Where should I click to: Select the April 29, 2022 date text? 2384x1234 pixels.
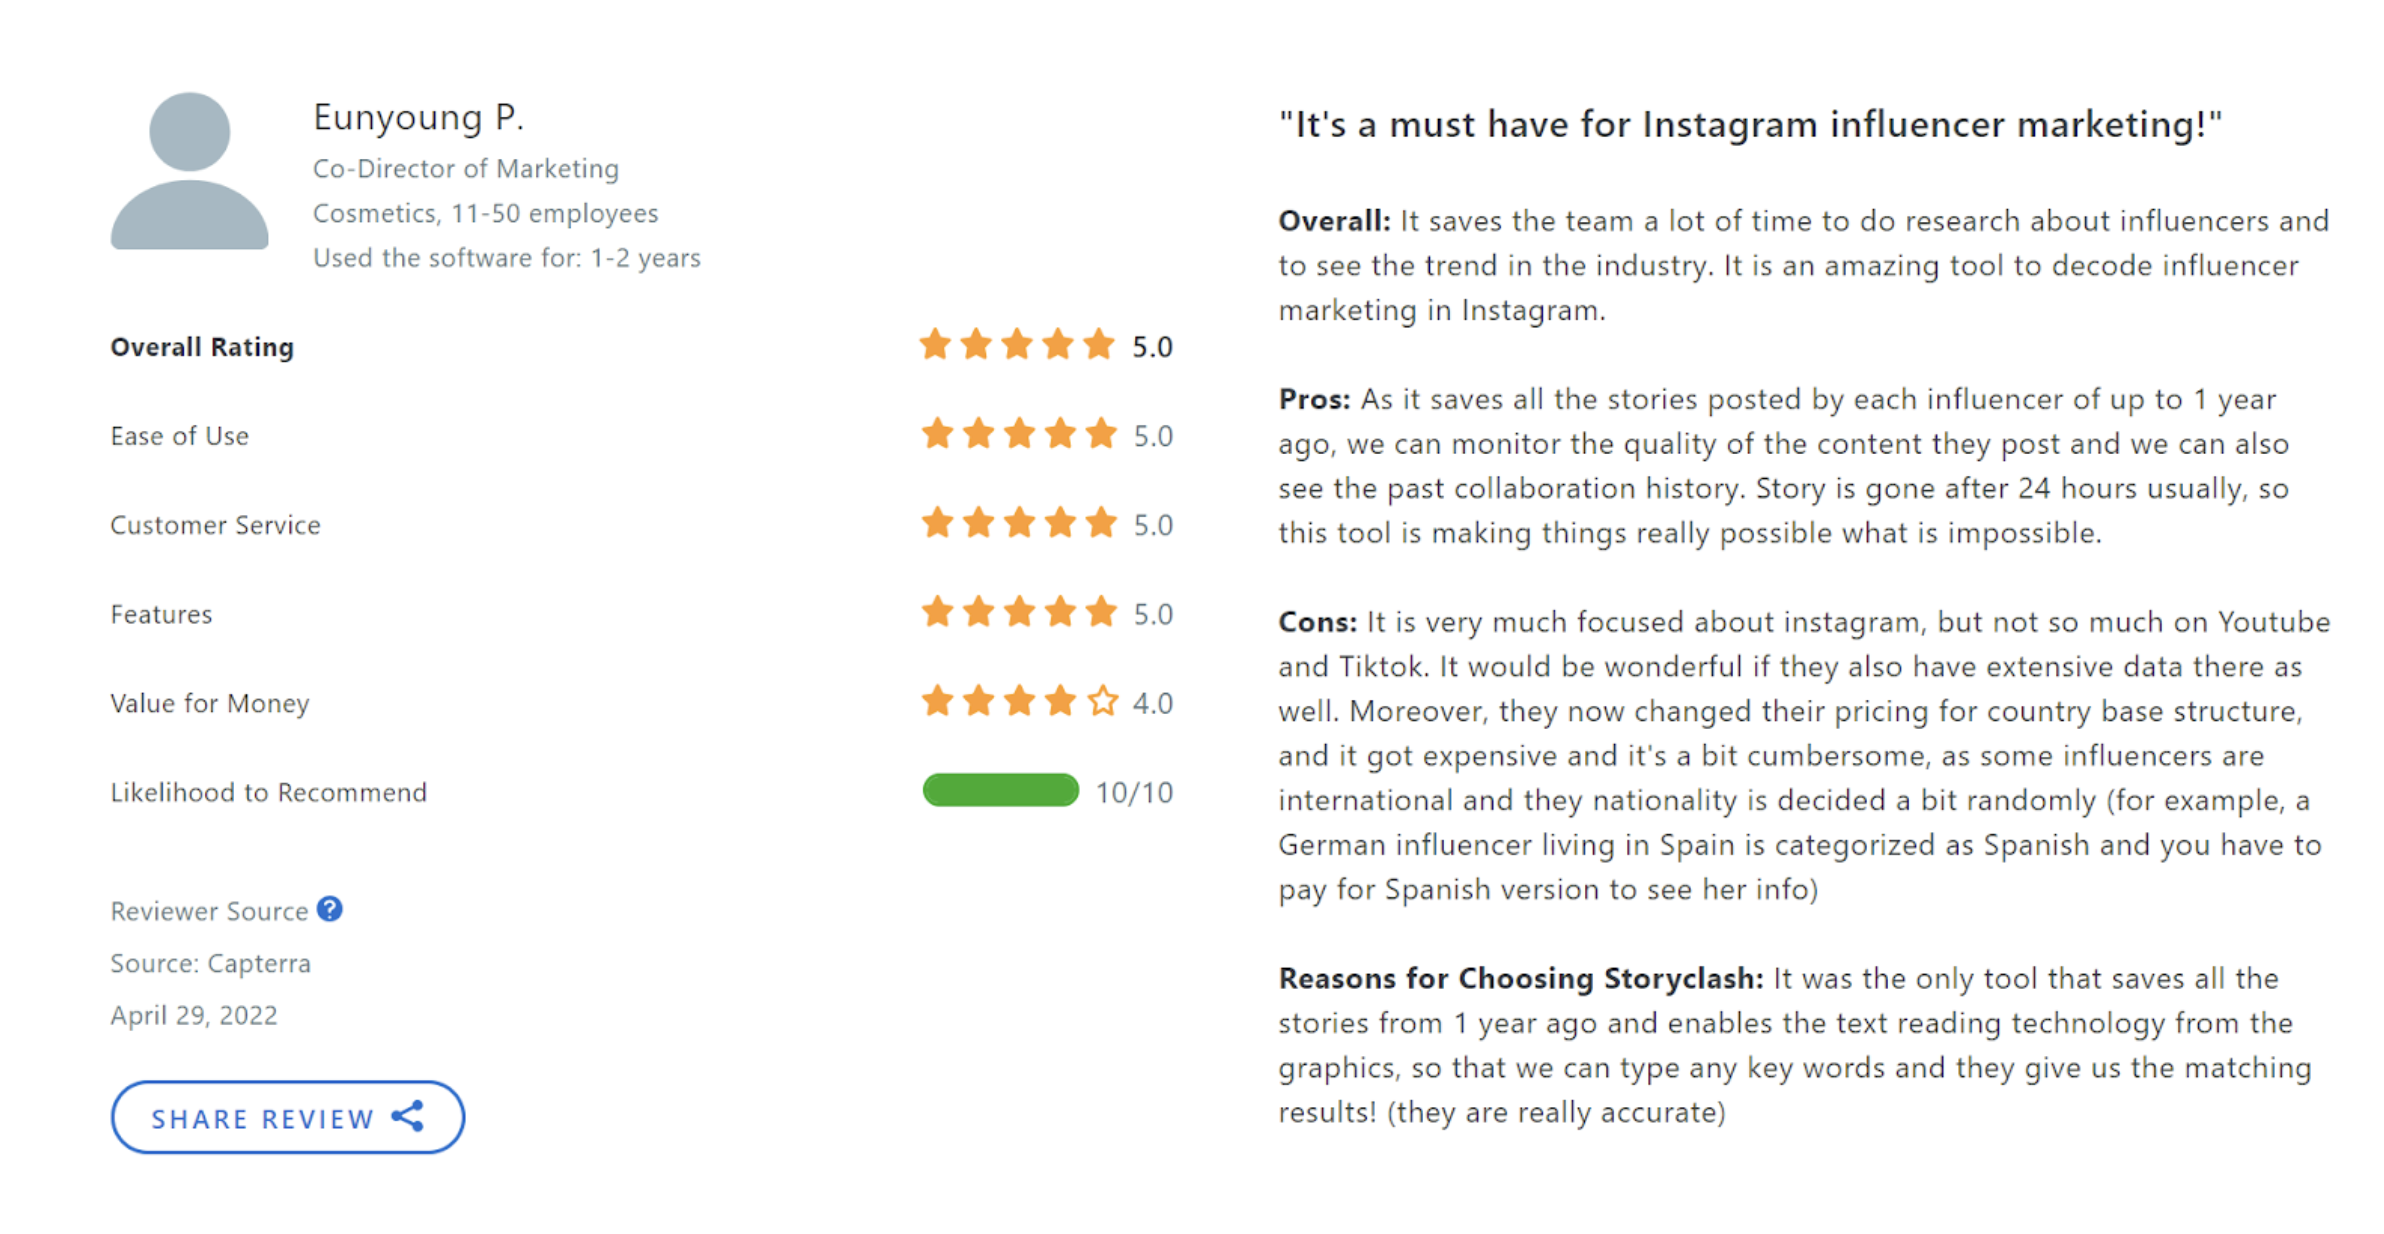pyautogui.click(x=195, y=1015)
